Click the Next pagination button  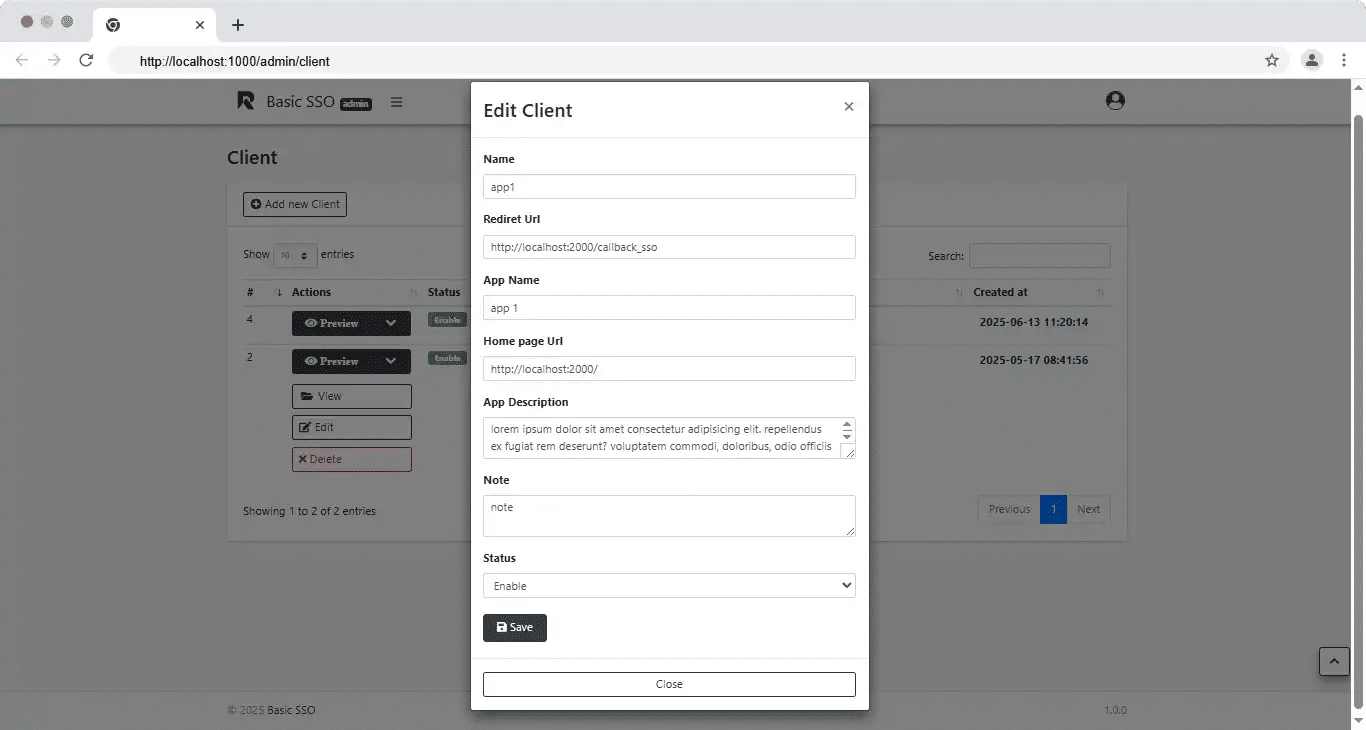[x=1088, y=509]
